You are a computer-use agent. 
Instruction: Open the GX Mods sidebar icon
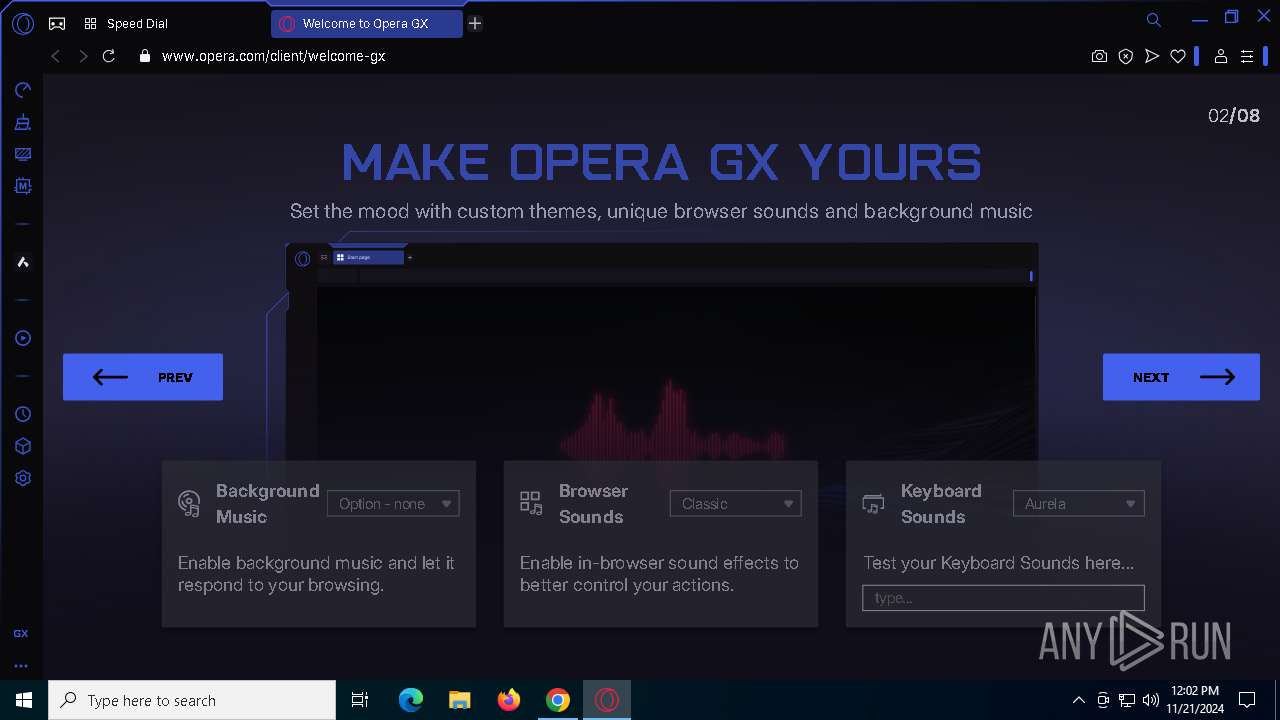(x=22, y=186)
